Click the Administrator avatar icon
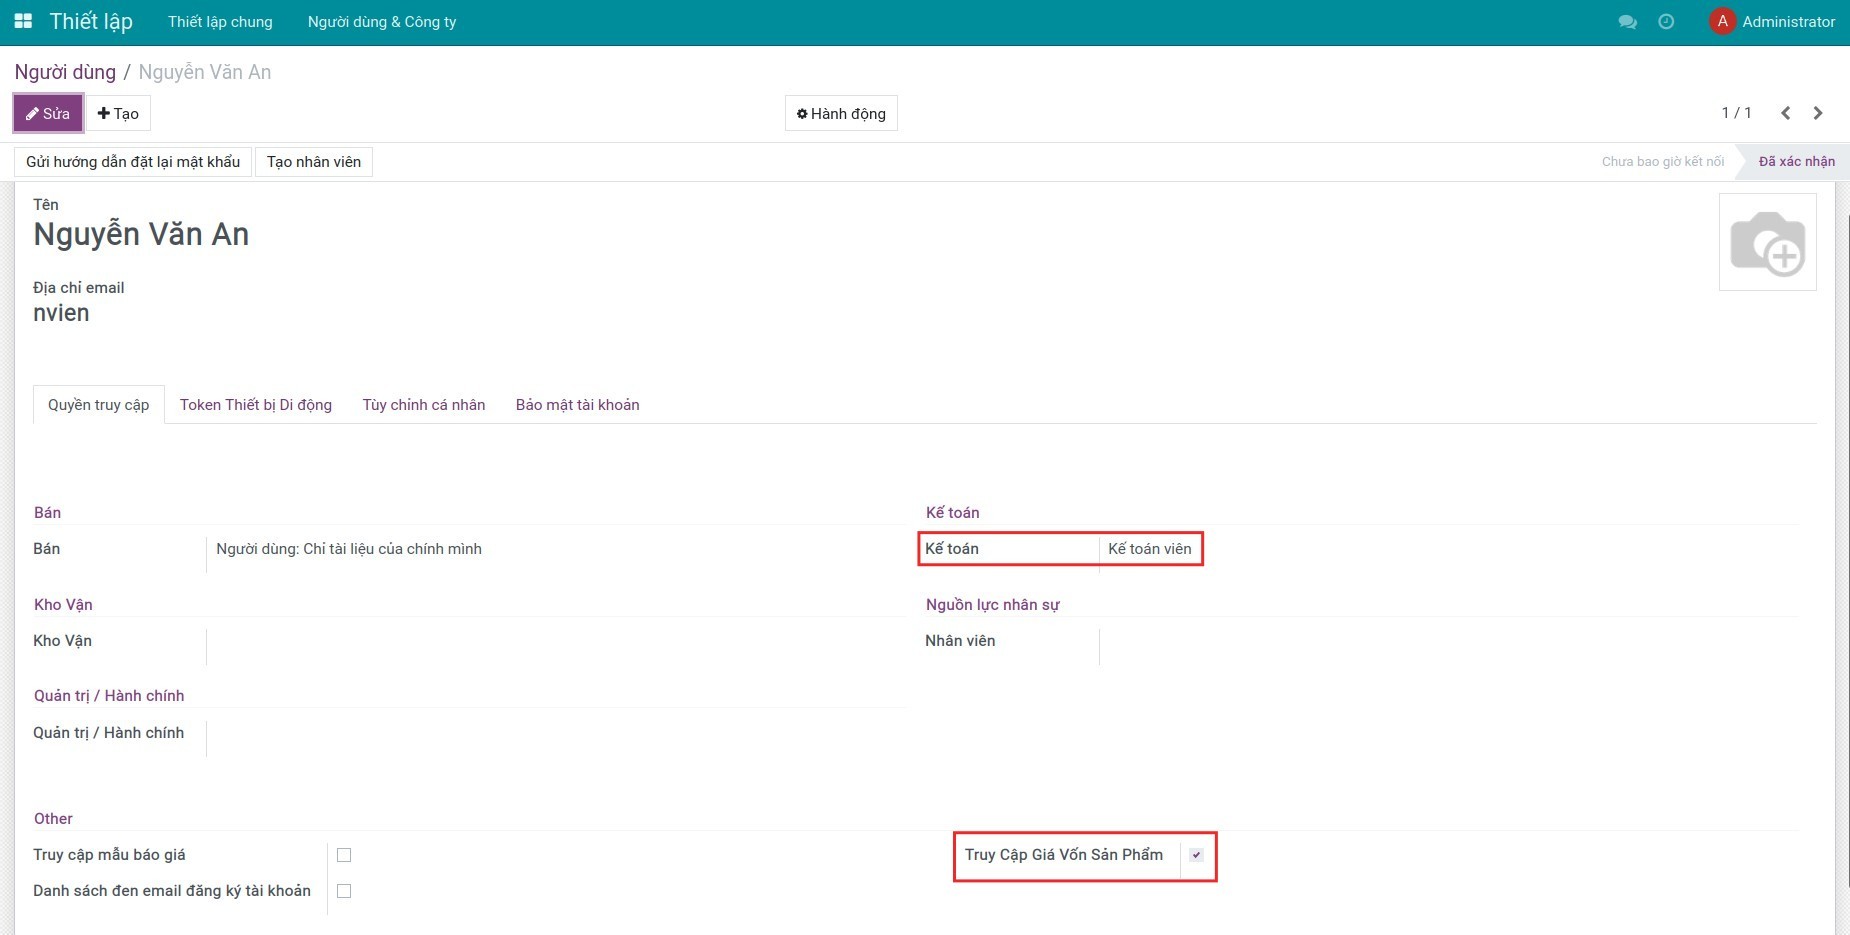Image resolution: width=1850 pixels, height=935 pixels. tap(1722, 21)
